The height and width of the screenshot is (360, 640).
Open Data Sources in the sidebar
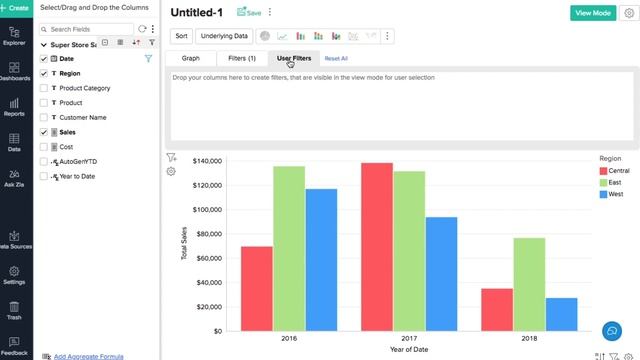coord(15,240)
